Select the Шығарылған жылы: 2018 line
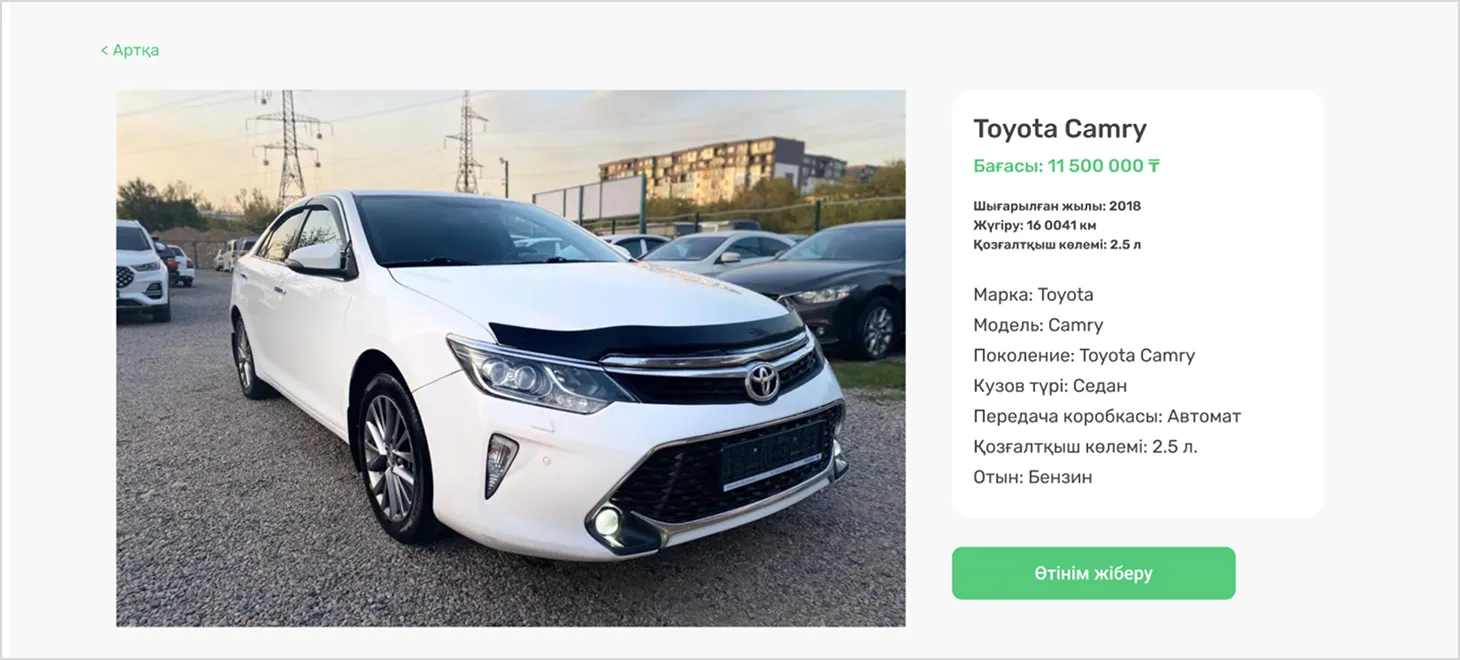 click(x=1057, y=206)
